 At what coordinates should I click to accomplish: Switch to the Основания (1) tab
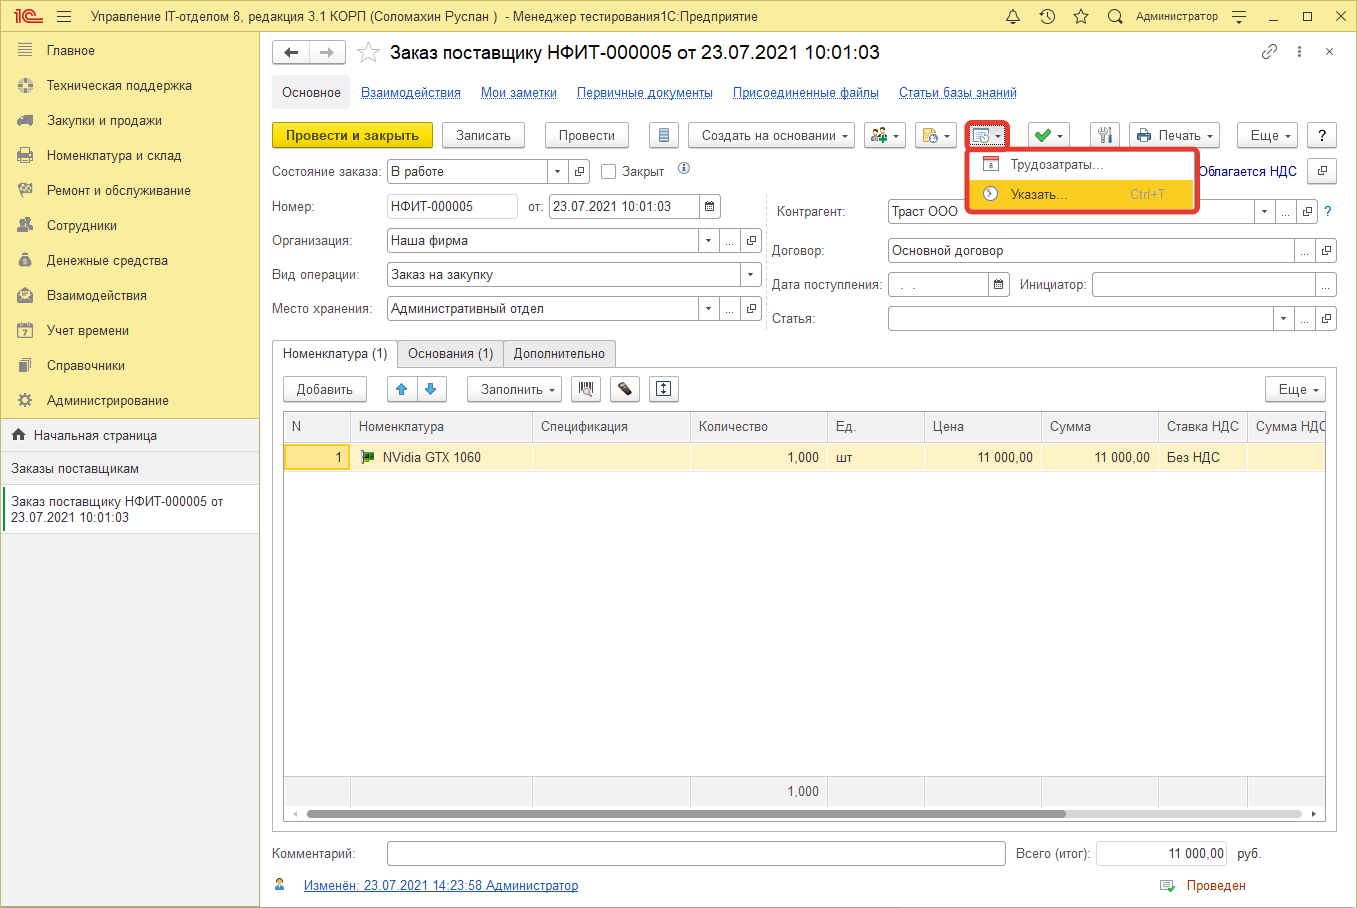pyautogui.click(x=450, y=354)
